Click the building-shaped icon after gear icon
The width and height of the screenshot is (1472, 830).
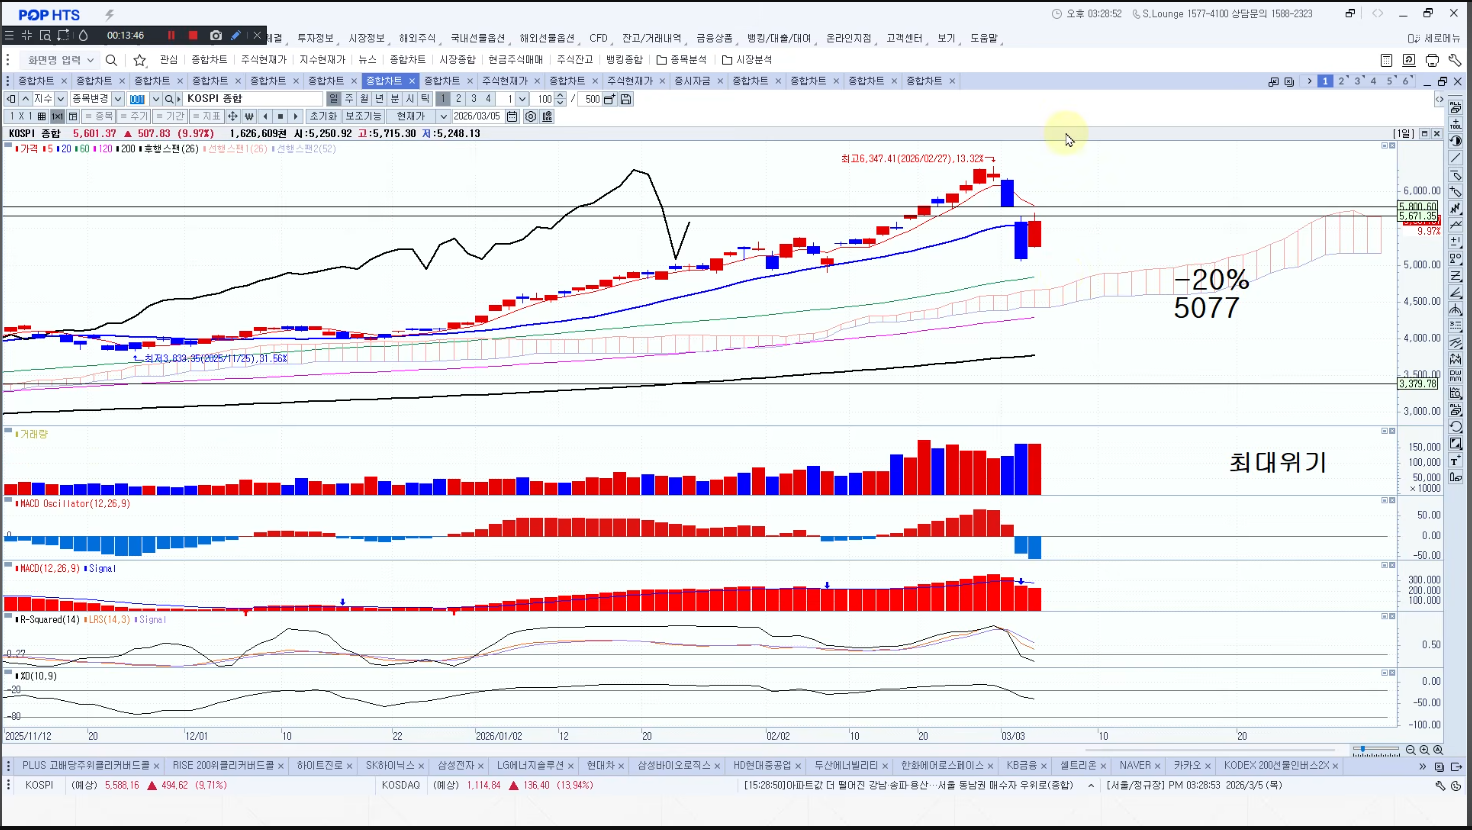547,117
